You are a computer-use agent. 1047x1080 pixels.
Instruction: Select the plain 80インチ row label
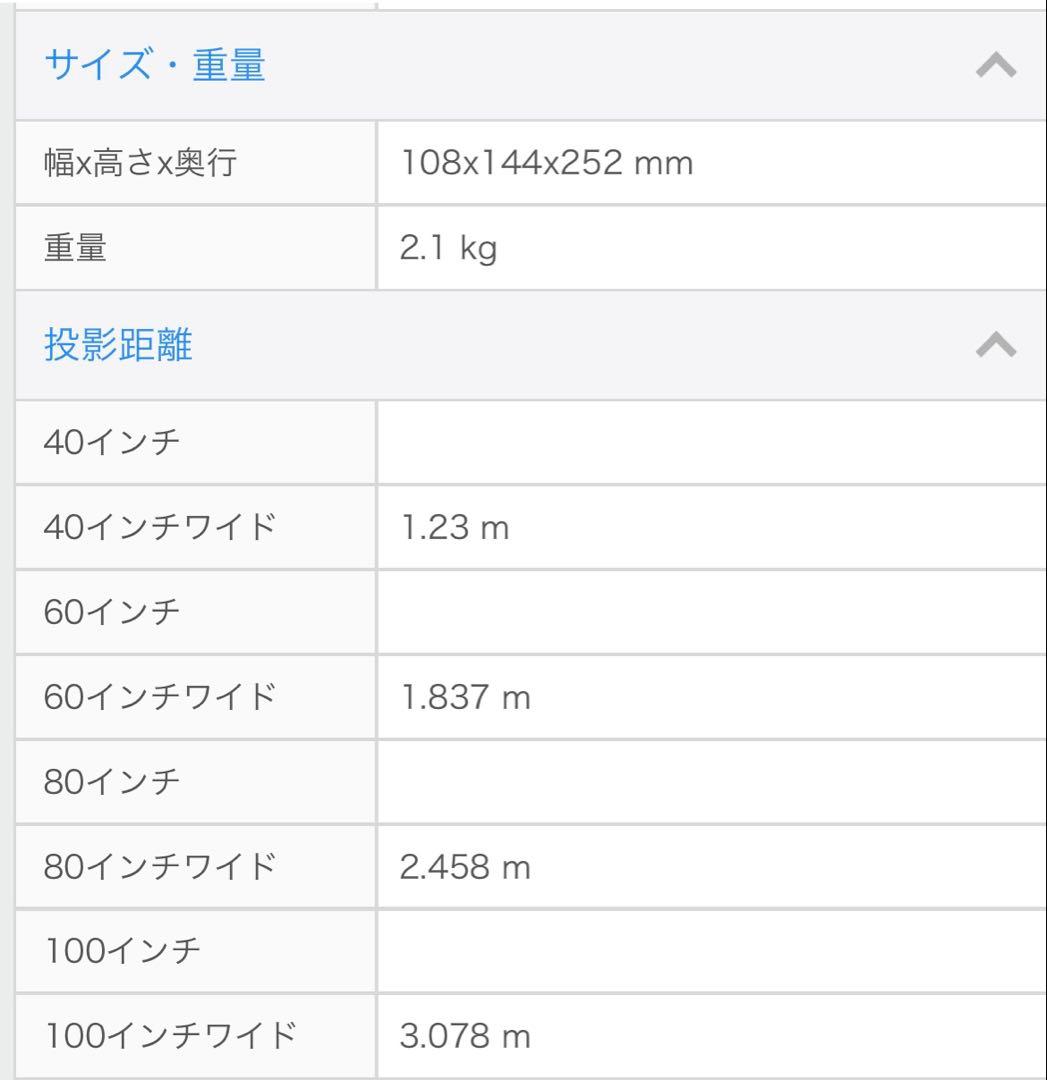(x=112, y=780)
